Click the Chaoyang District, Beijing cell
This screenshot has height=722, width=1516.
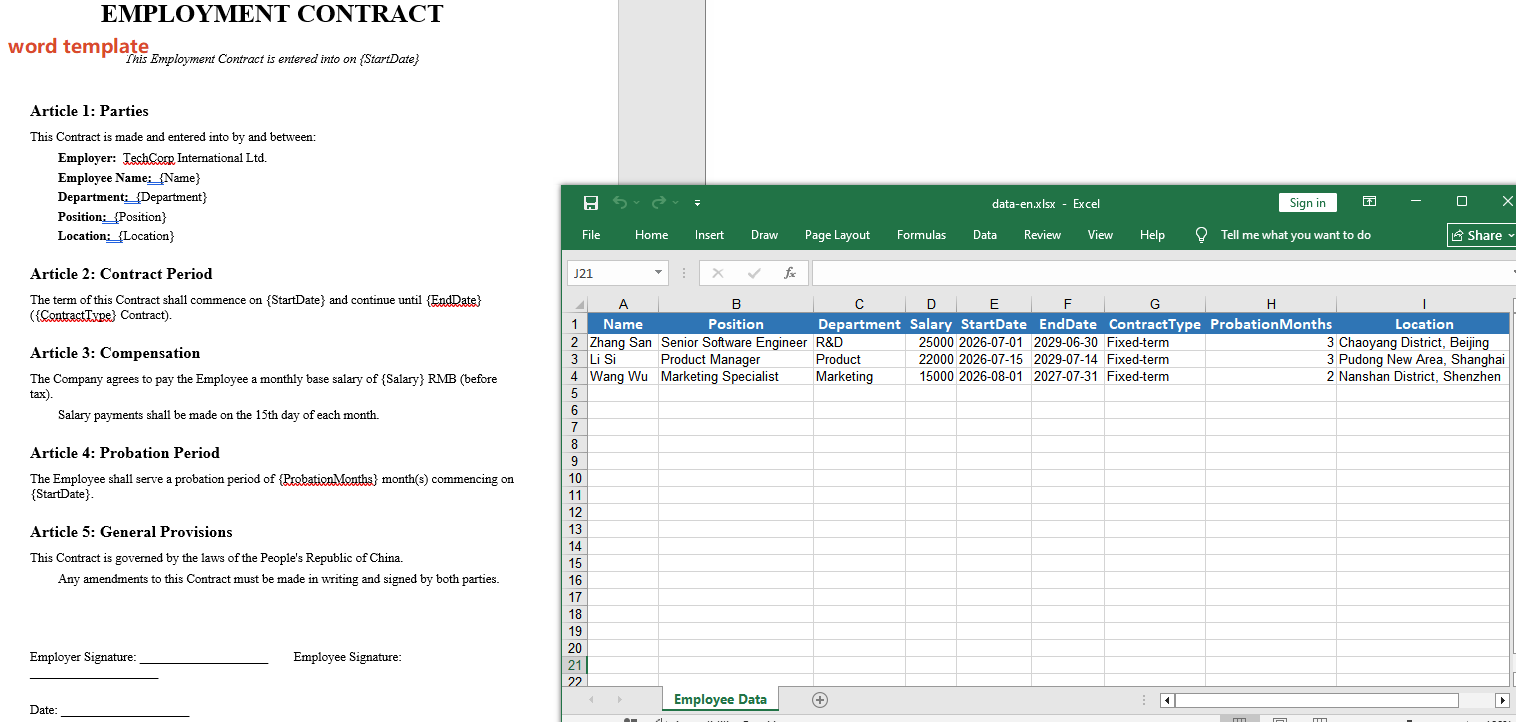[1423, 342]
